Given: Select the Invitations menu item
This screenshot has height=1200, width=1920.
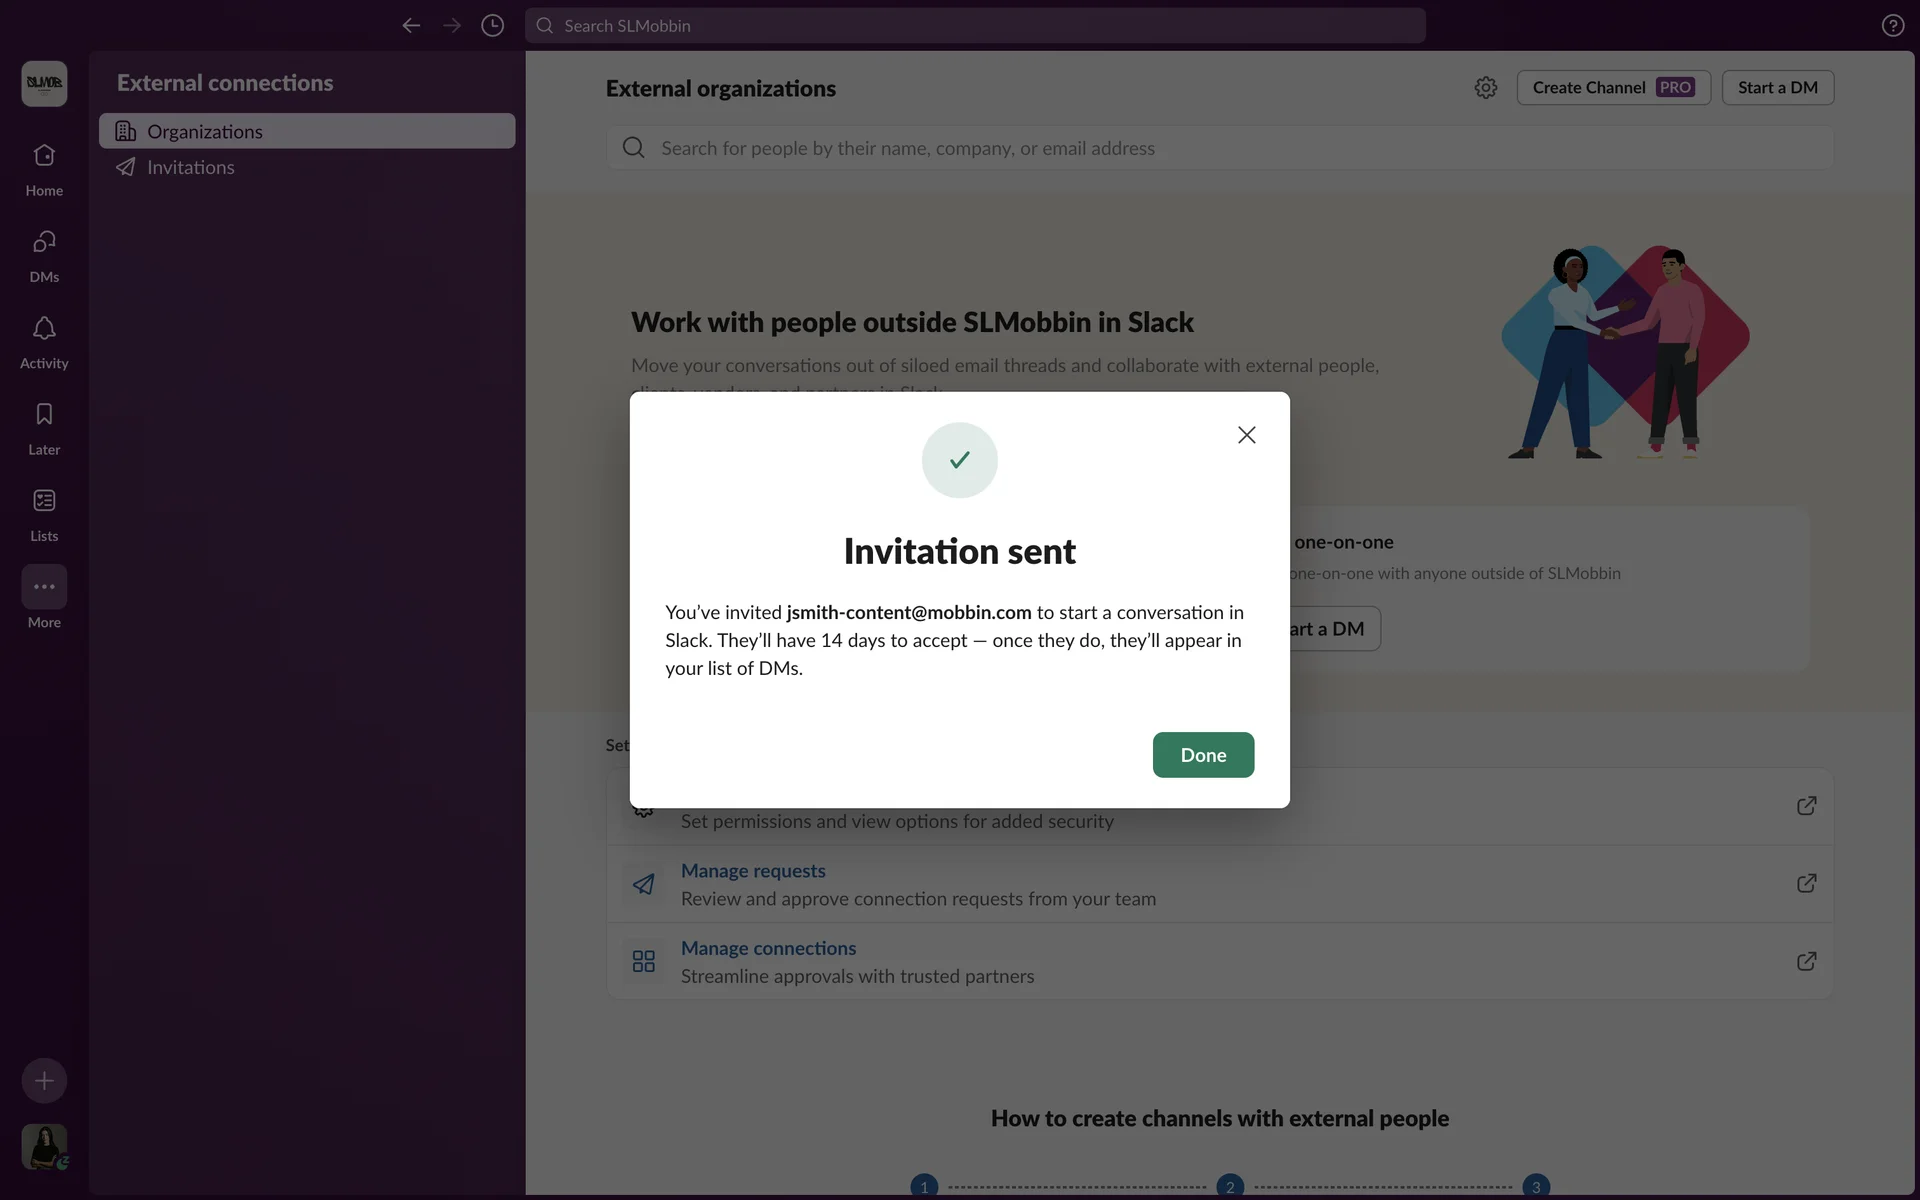Looking at the screenshot, I should [x=190, y=167].
